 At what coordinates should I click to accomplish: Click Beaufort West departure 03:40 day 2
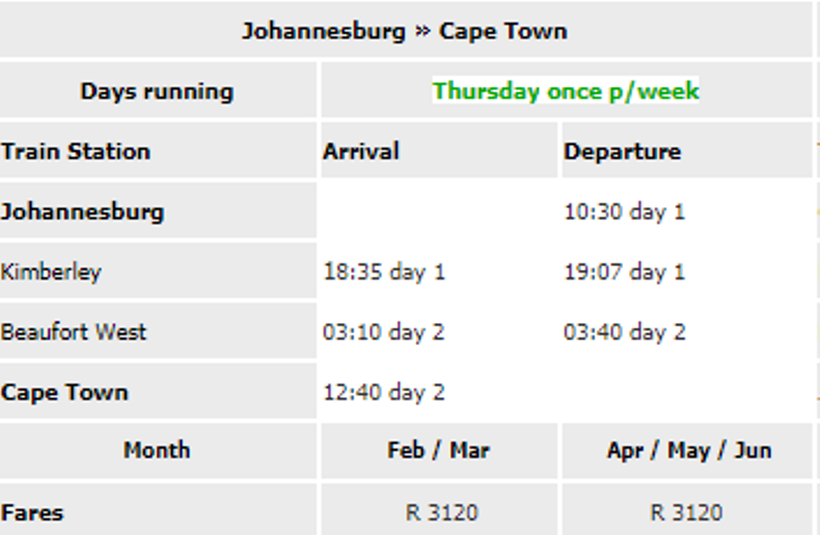[624, 332]
